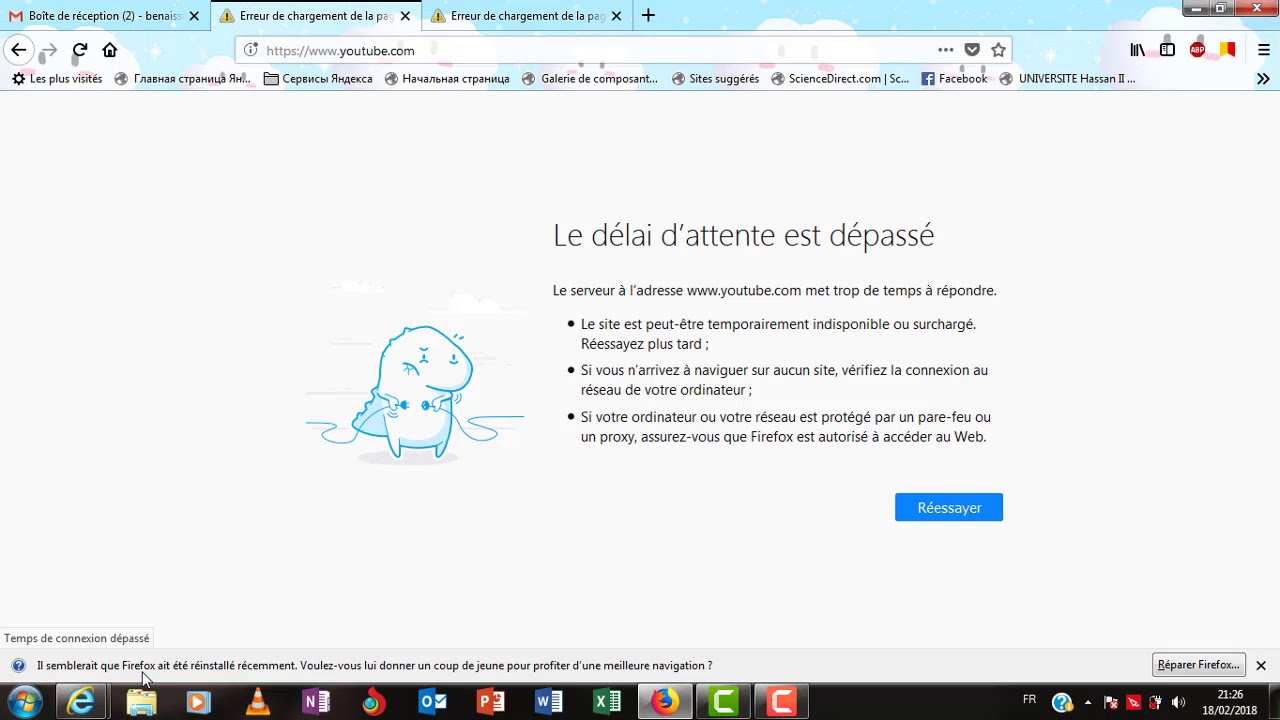This screenshot has width=1280, height=720.
Task: Open Les plus visités bookmark folder
Action: click(57, 78)
